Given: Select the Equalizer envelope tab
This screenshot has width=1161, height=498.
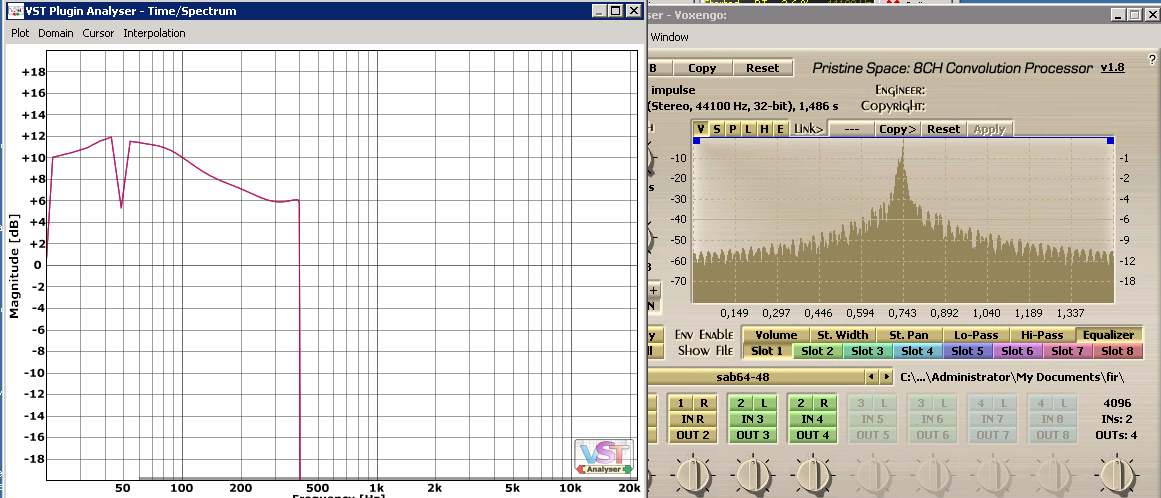Looking at the screenshot, I should 1109,335.
